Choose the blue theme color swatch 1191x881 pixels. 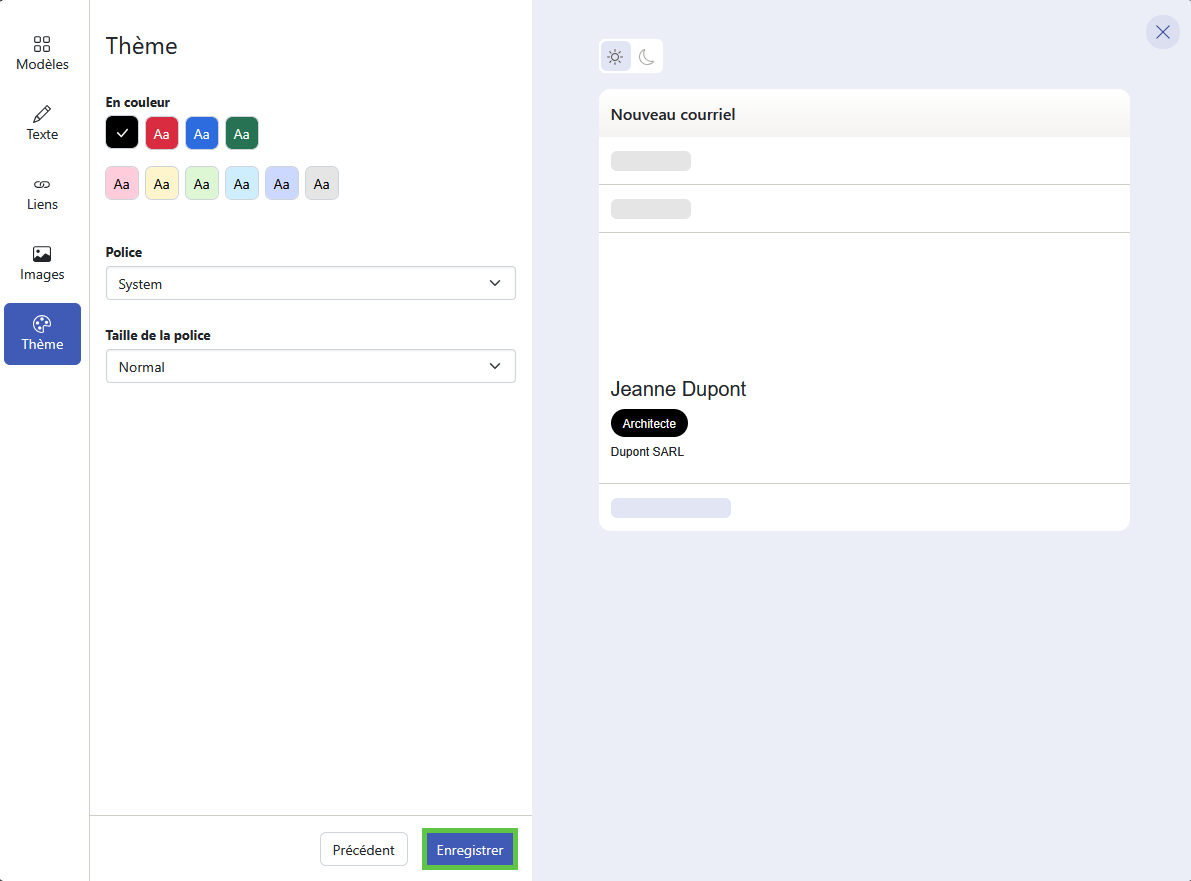(x=202, y=133)
